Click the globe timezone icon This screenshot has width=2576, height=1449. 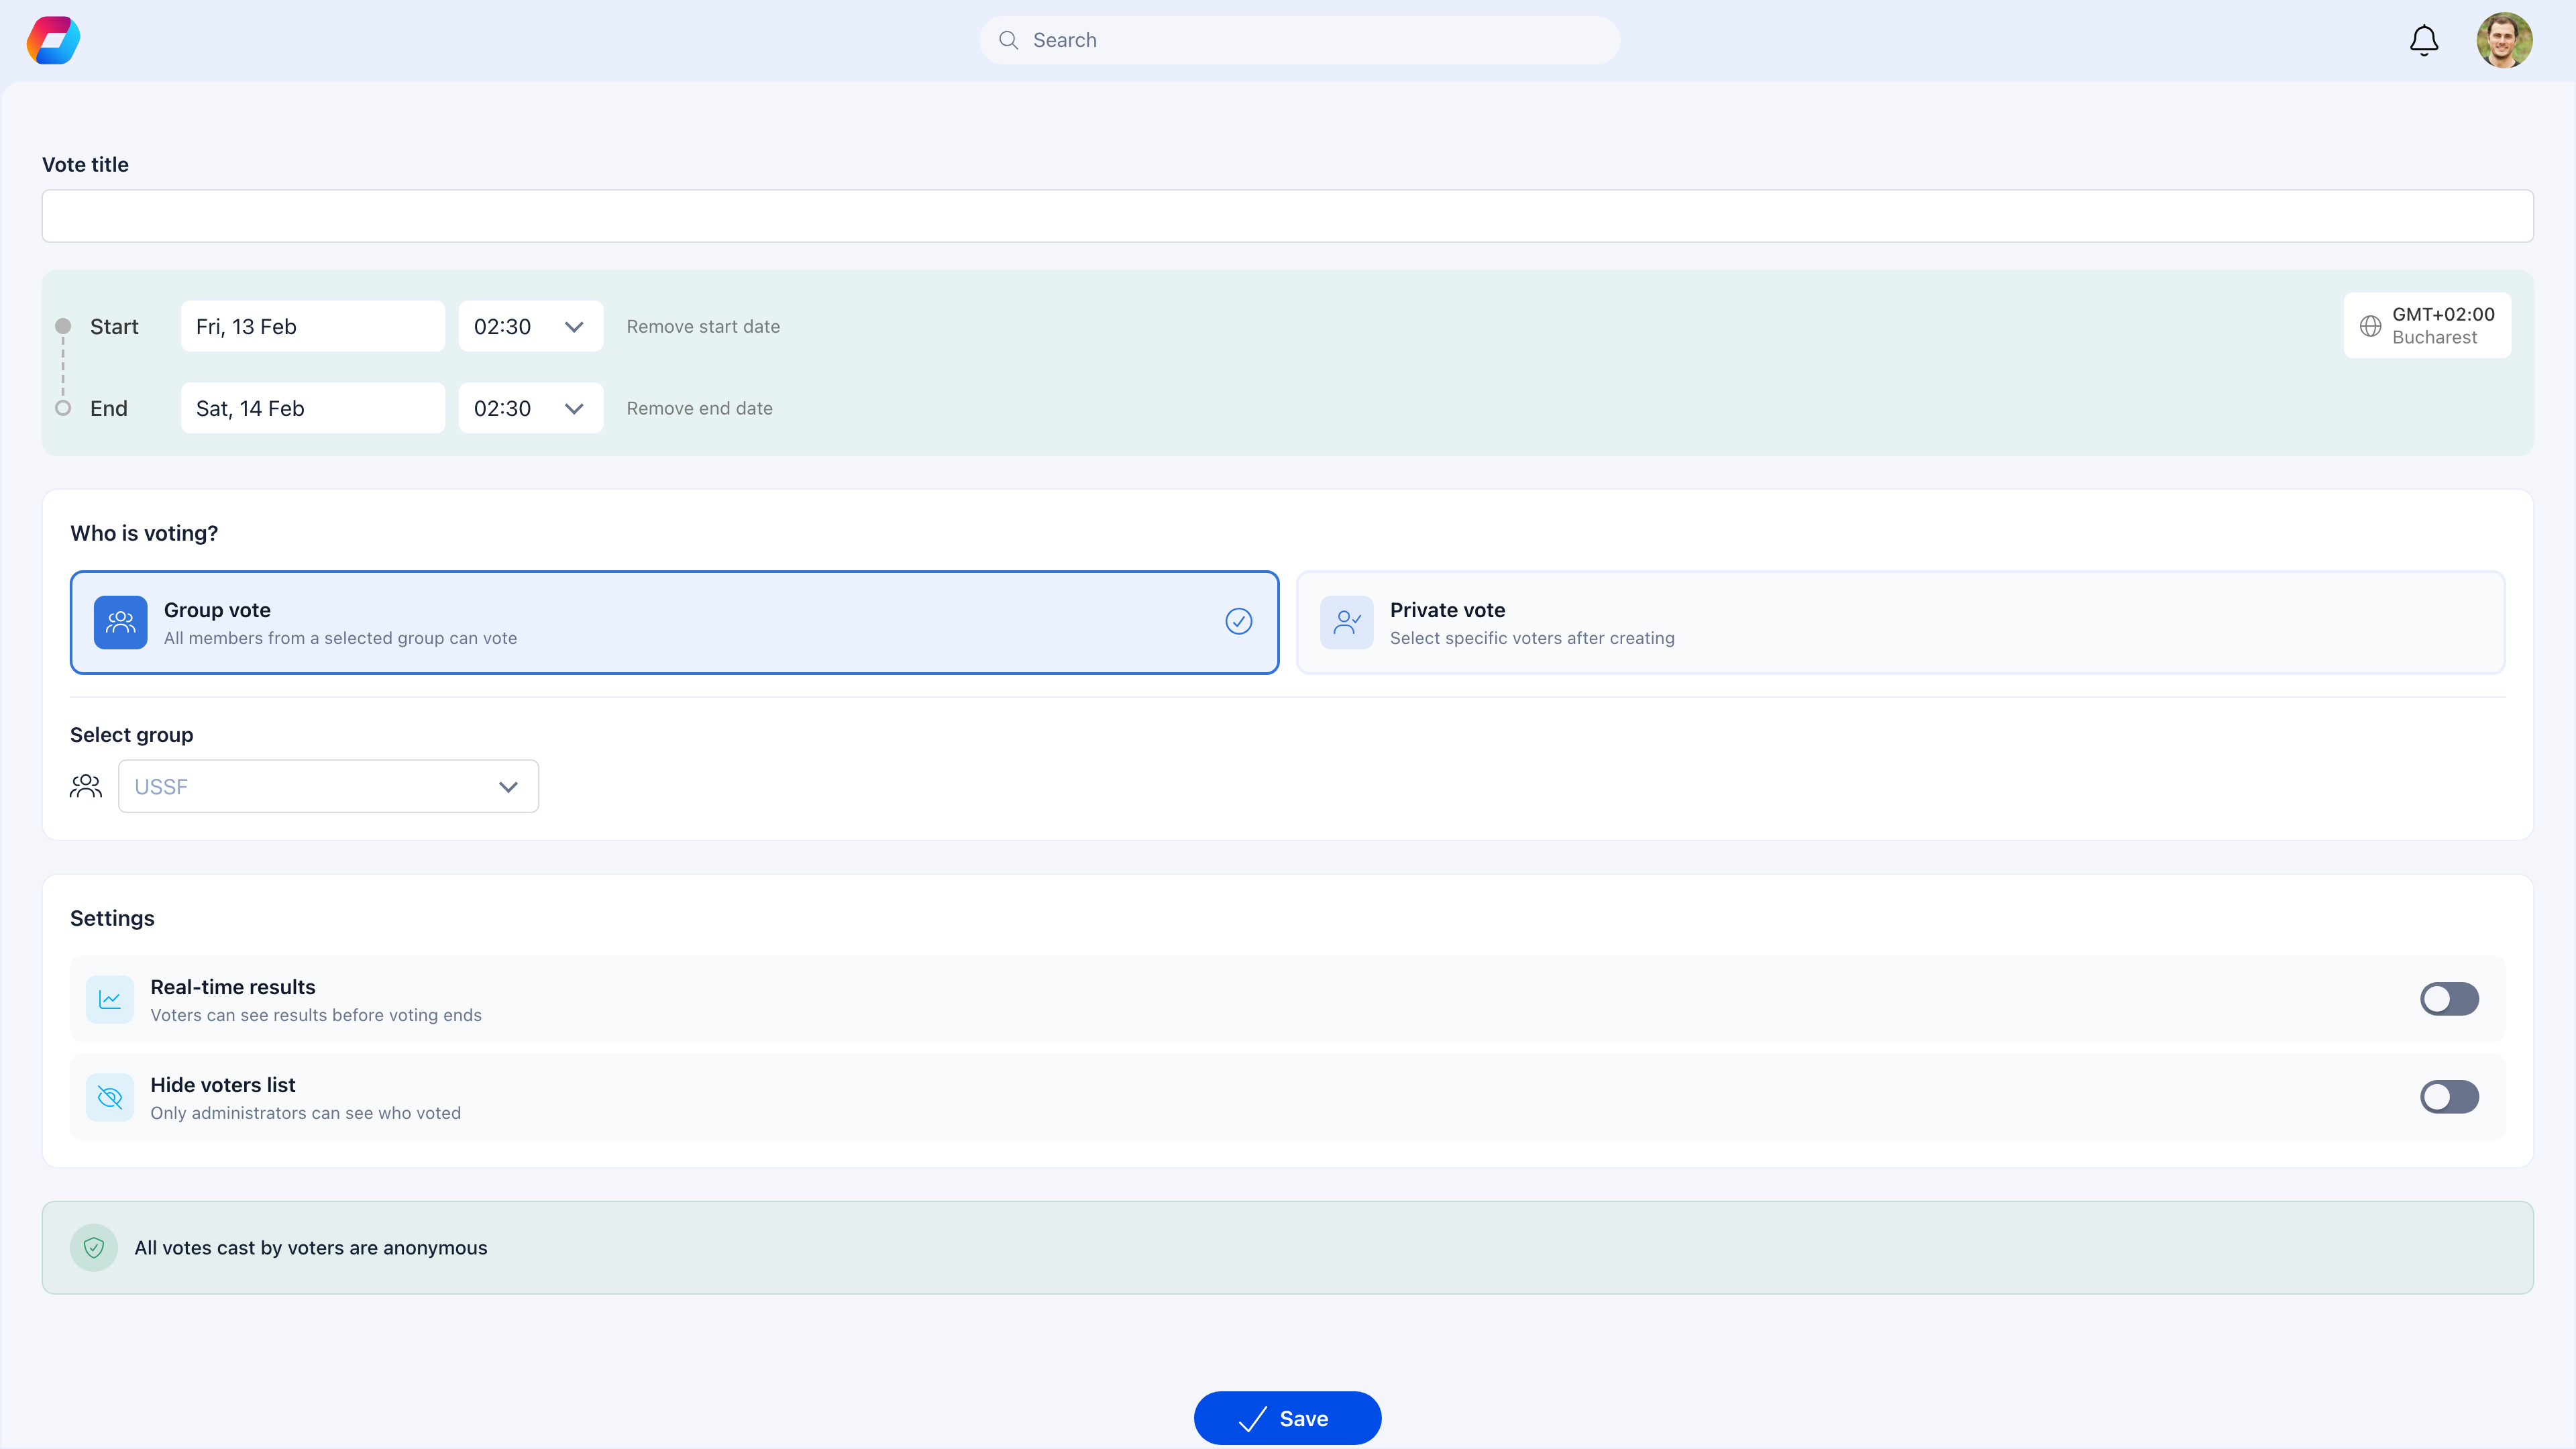[2371, 326]
